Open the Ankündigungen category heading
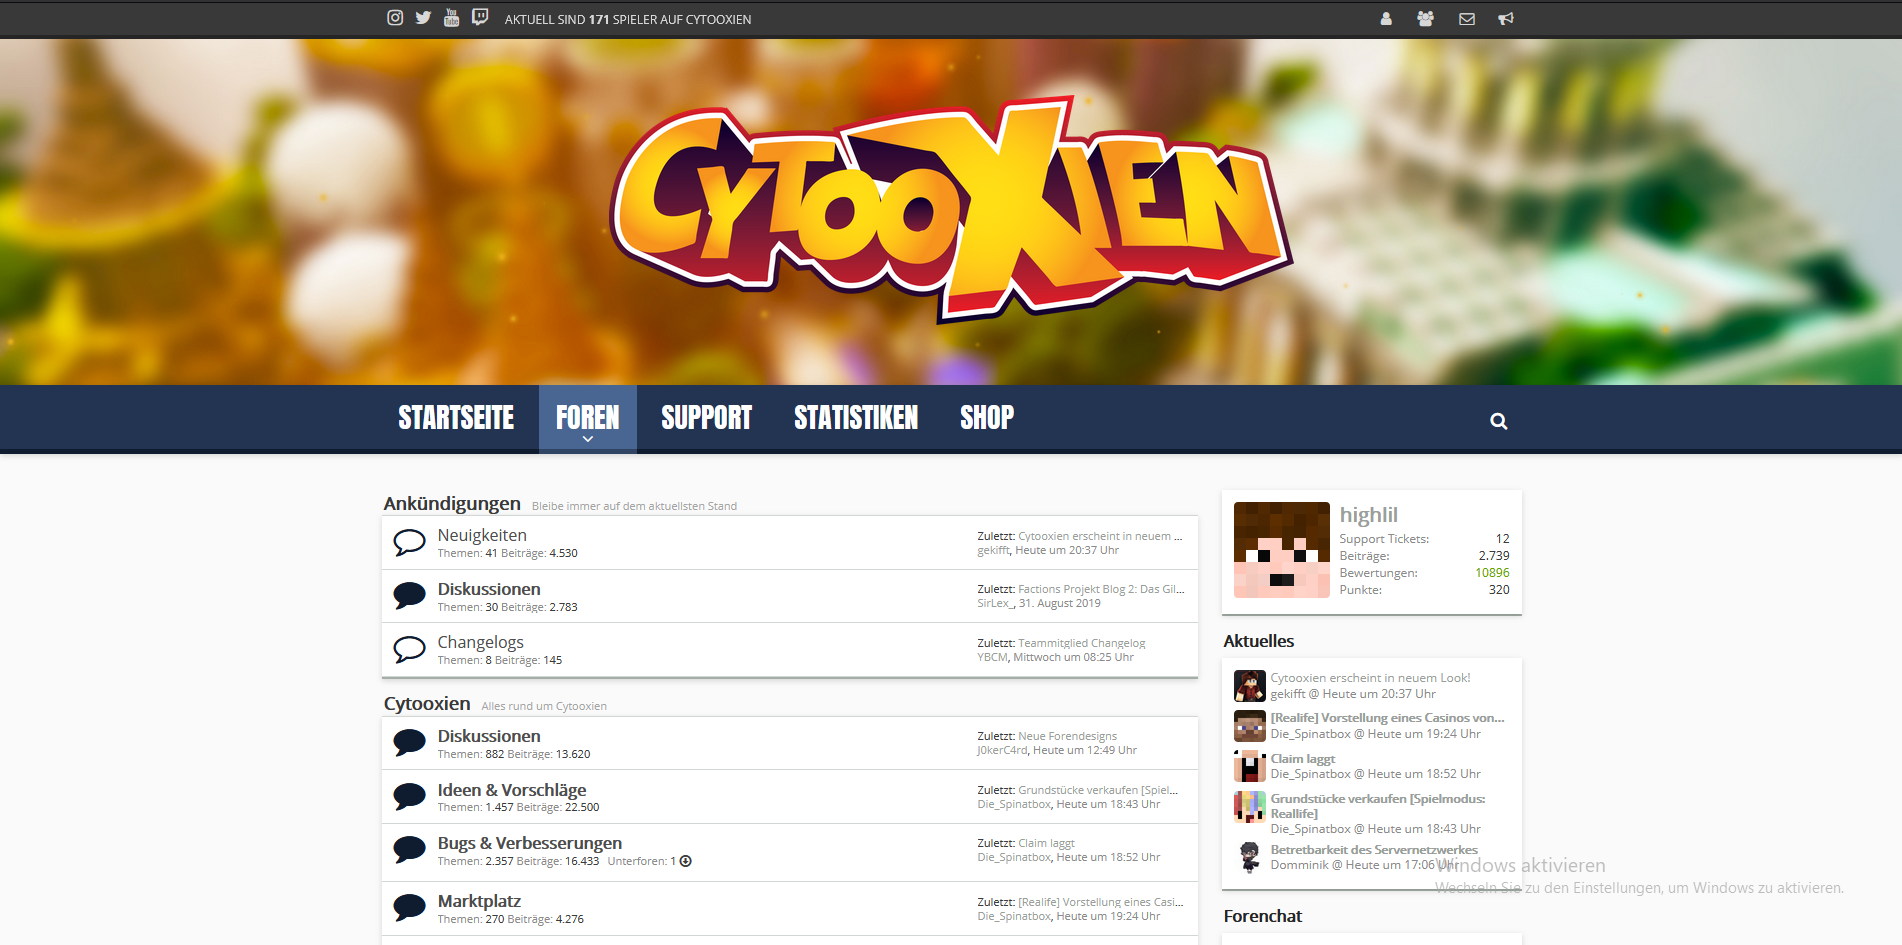 [x=452, y=503]
